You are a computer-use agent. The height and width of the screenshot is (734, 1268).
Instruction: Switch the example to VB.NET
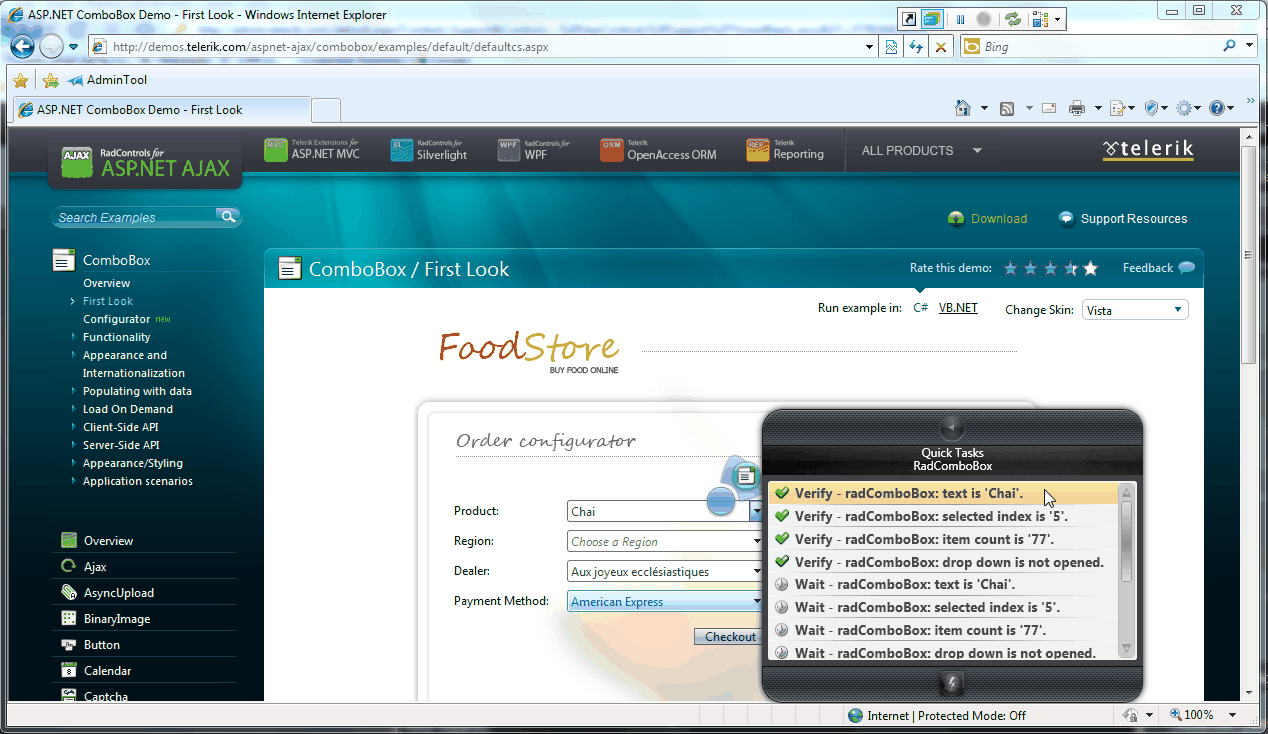(x=958, y=308)
